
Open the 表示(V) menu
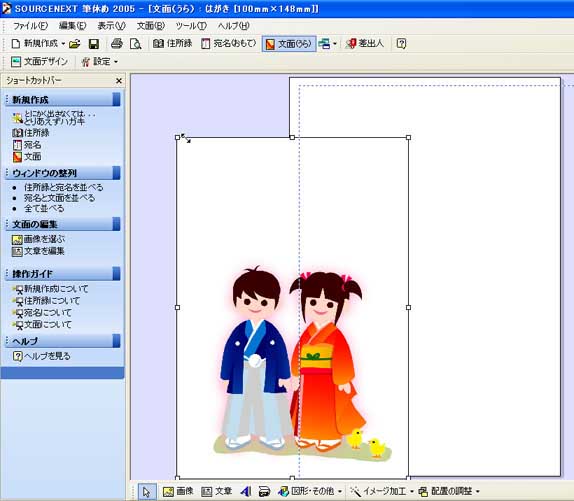coord(111,26)
